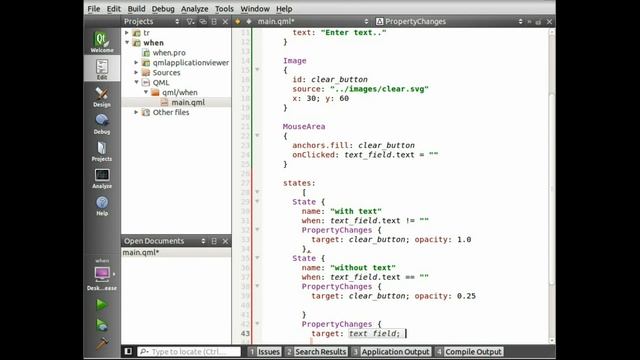Open the File menu
640x360 pixels.
94,9
